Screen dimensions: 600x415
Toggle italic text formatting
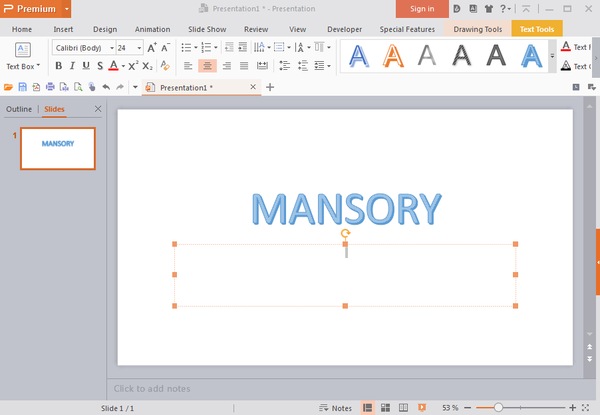[x=72, y=66]
